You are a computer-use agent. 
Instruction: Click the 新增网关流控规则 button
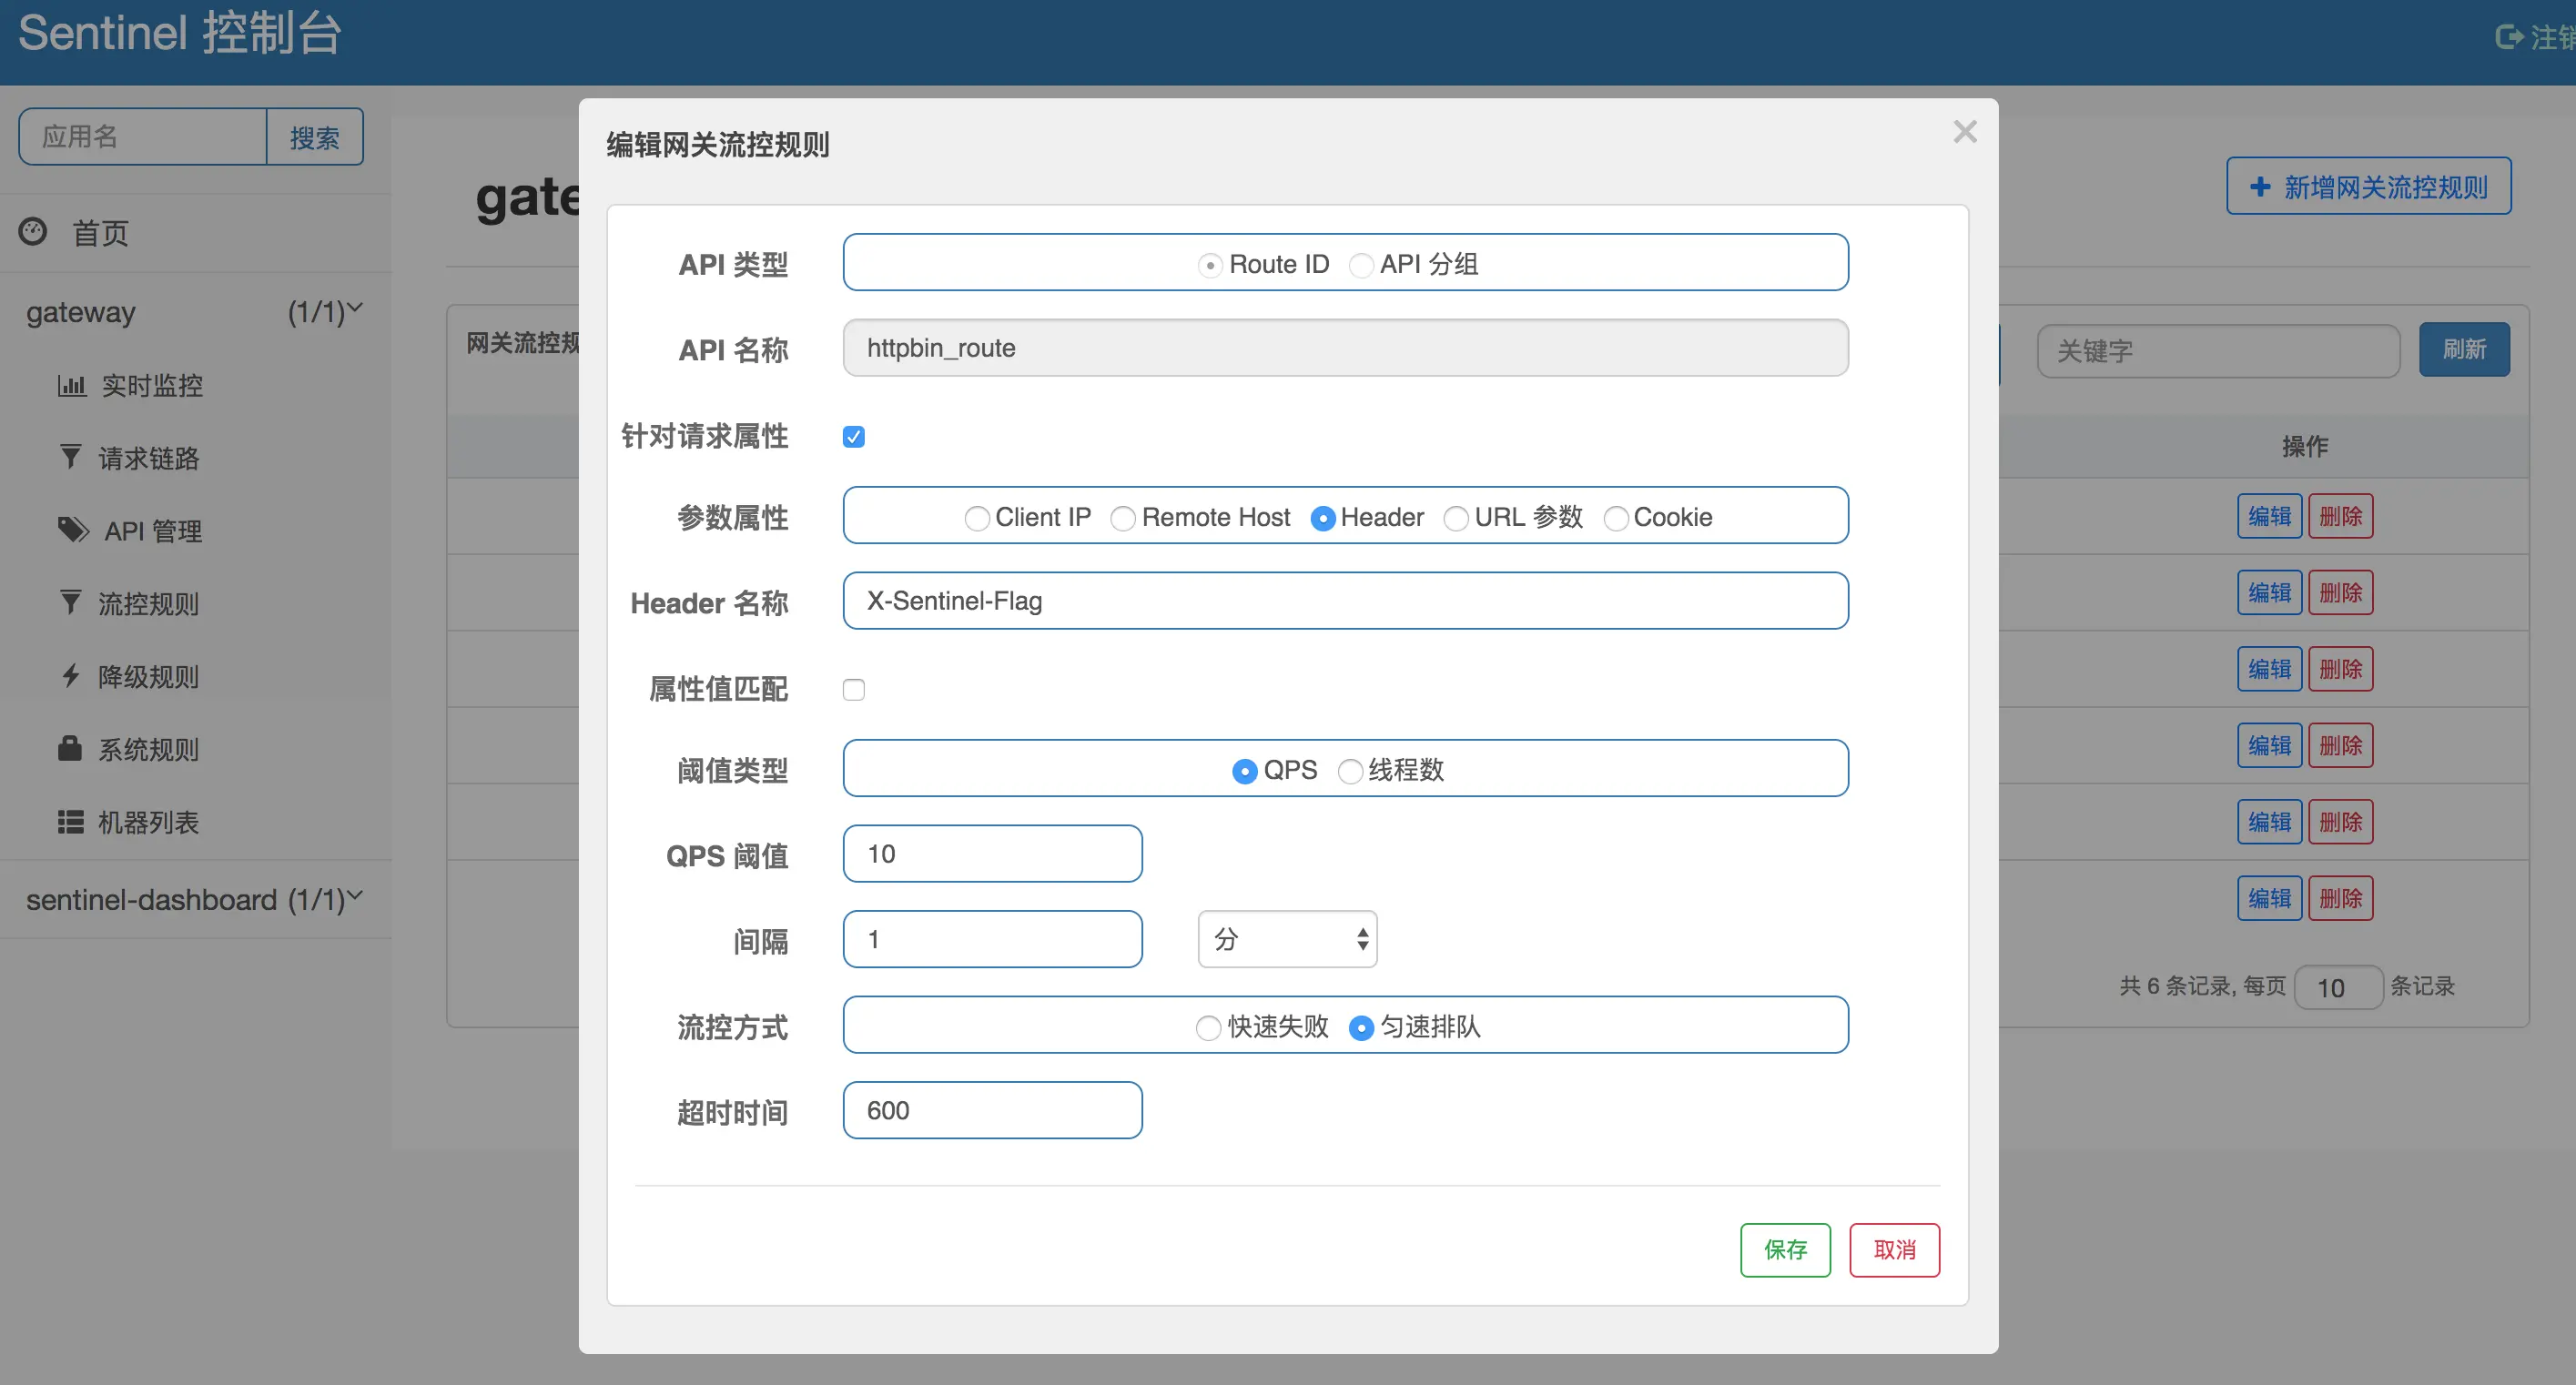(x=2369, y=186)
